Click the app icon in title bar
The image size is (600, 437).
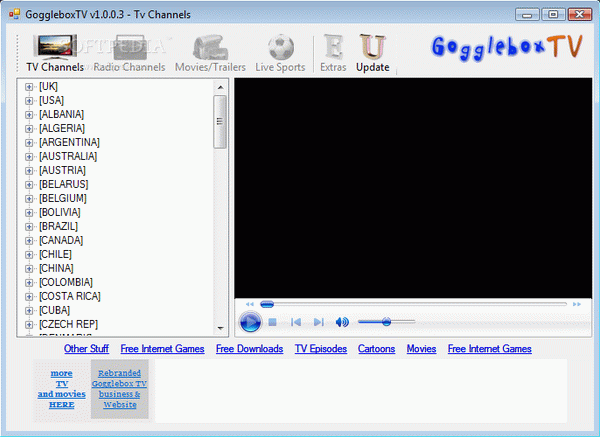coord(15,15)
